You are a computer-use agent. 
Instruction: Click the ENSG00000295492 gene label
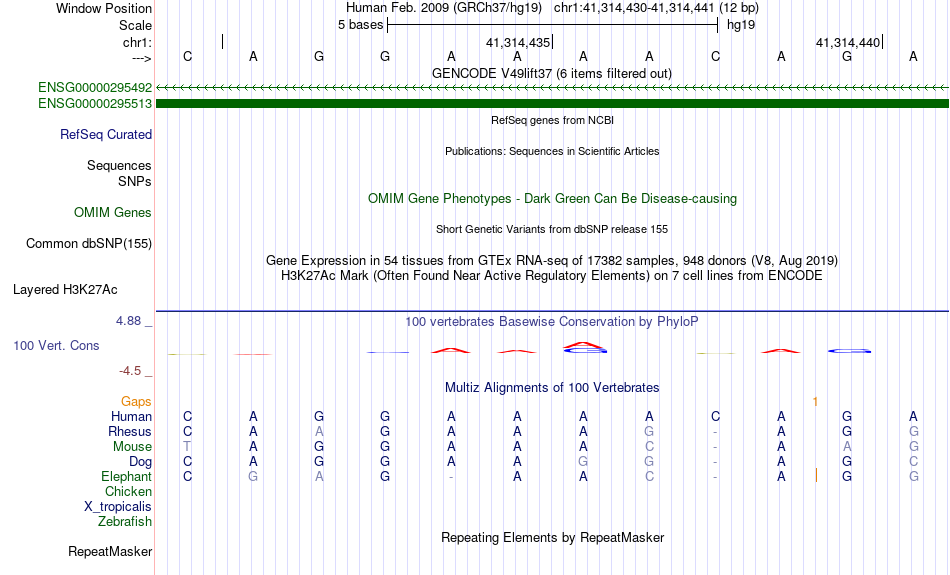click(x=95, y=87)
